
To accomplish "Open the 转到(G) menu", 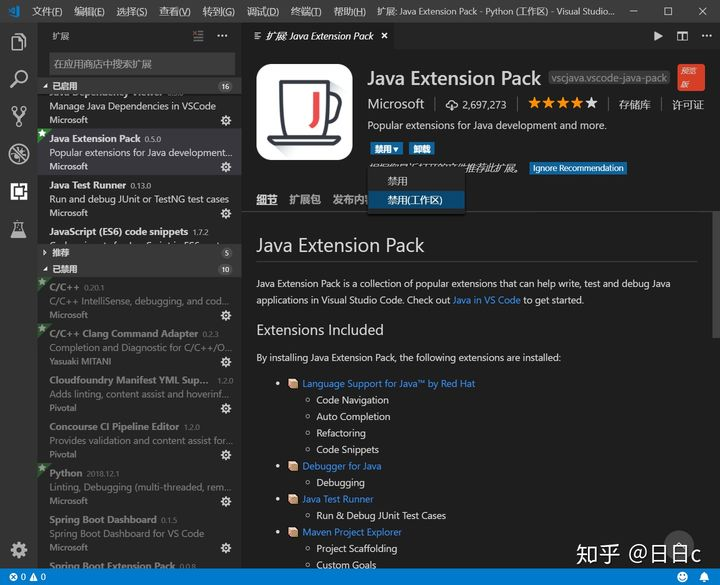I will (x=219, y=11).
